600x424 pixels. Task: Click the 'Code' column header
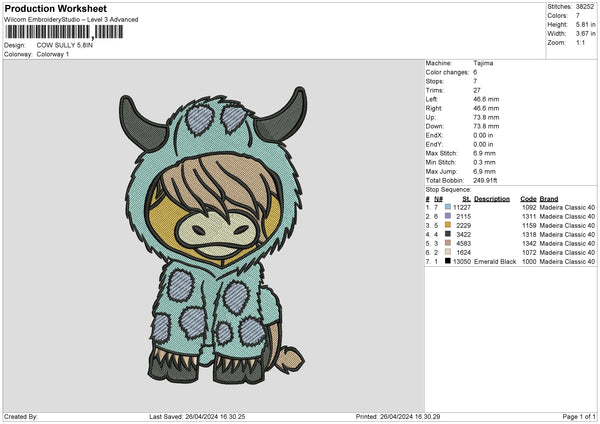(x=528, y=199)
